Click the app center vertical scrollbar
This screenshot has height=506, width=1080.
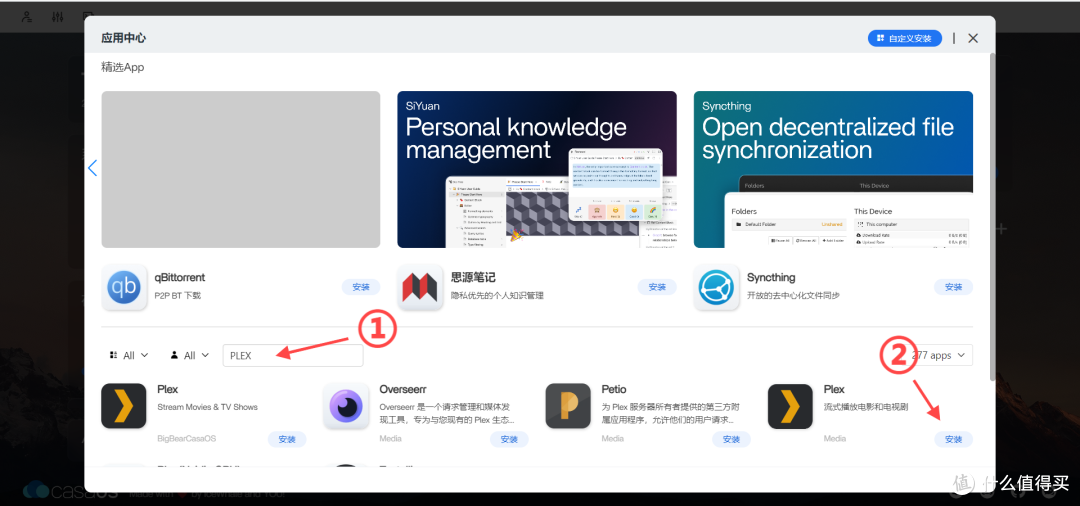point(992,215)
